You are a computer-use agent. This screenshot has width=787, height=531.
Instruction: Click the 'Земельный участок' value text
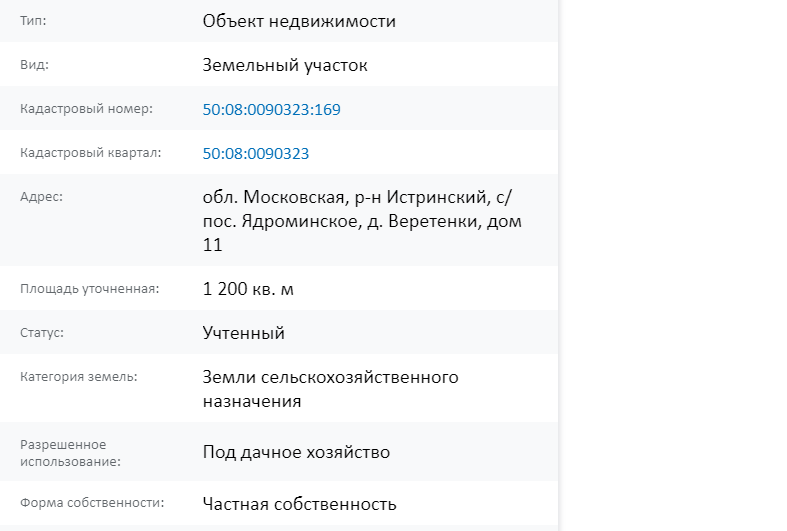coord(285,65)
